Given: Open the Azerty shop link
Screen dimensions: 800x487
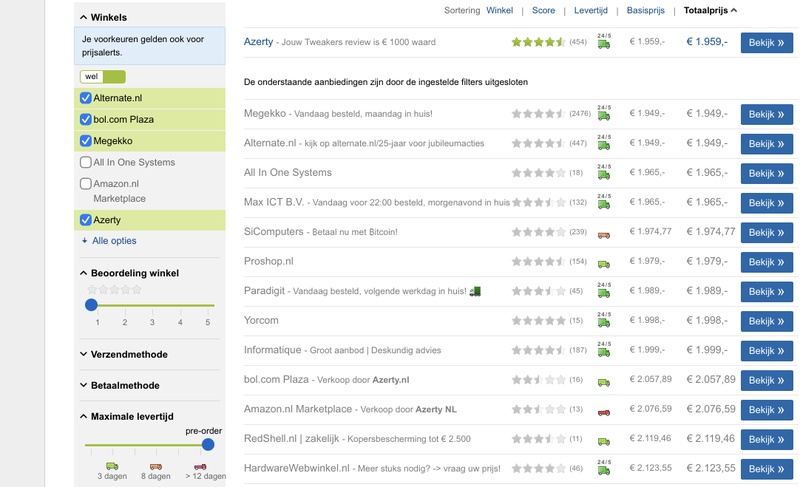Looking at the screenshot, I should tap(258, 42).
